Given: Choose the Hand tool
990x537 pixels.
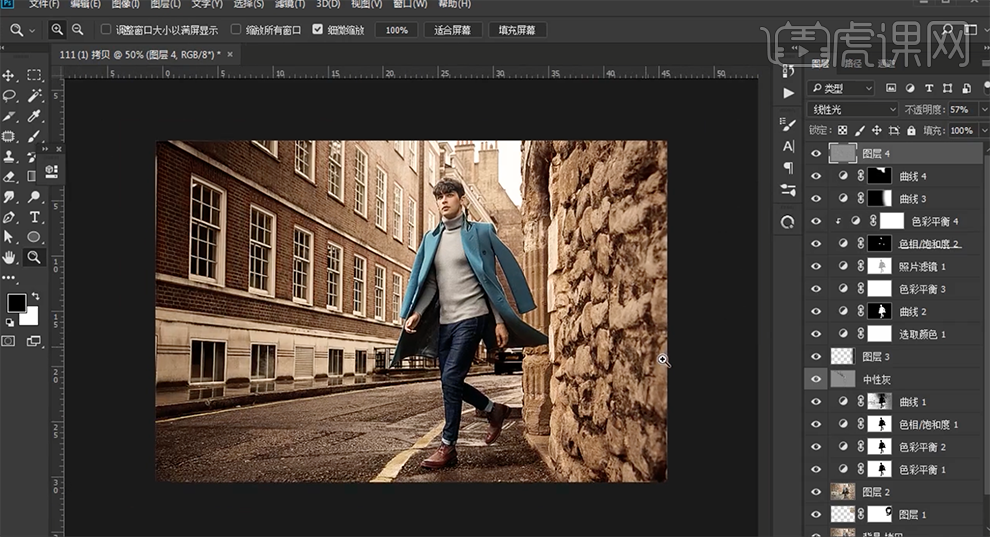Looking at the screenshot, I should click(x=10, y=257).
